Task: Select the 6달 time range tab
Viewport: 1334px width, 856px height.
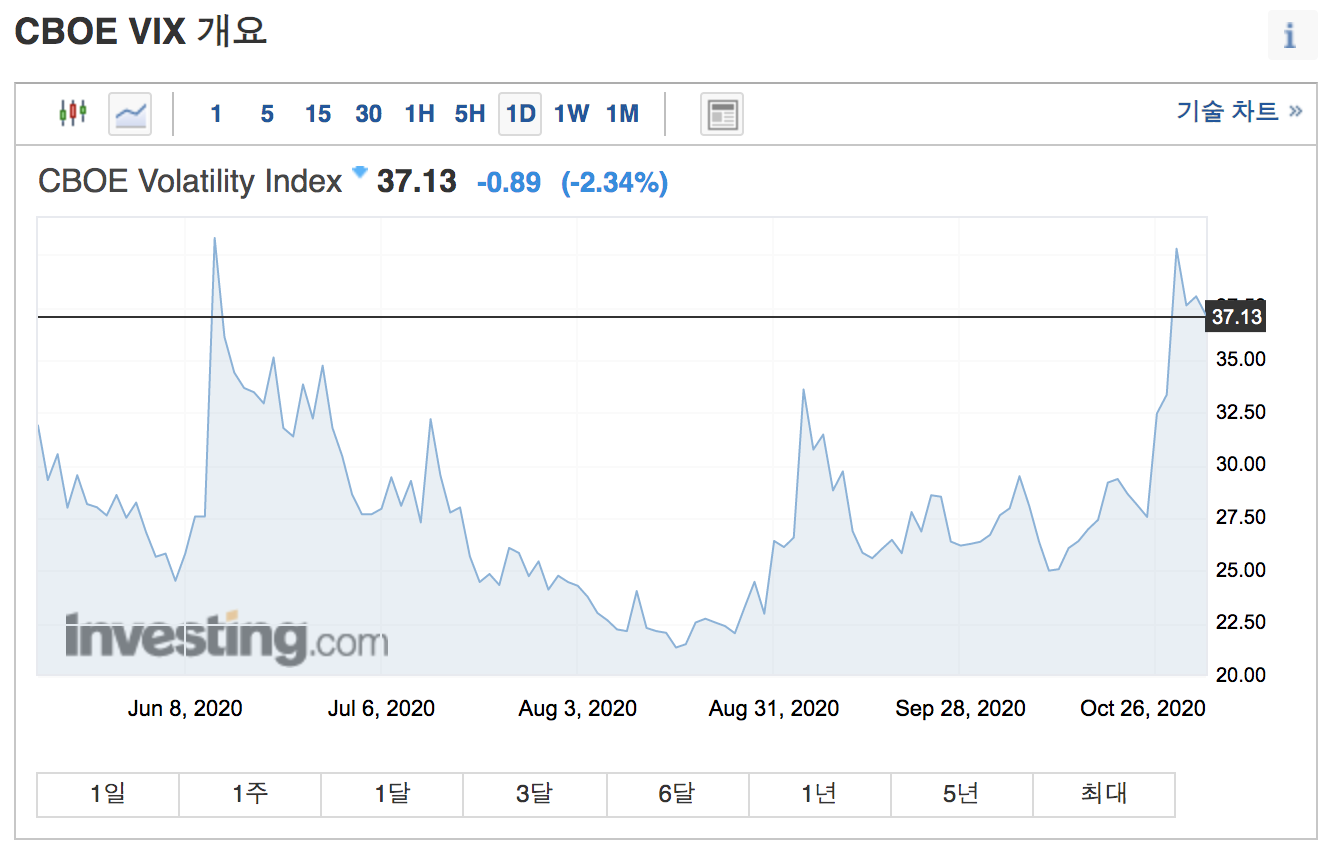Action: [677, 794]
